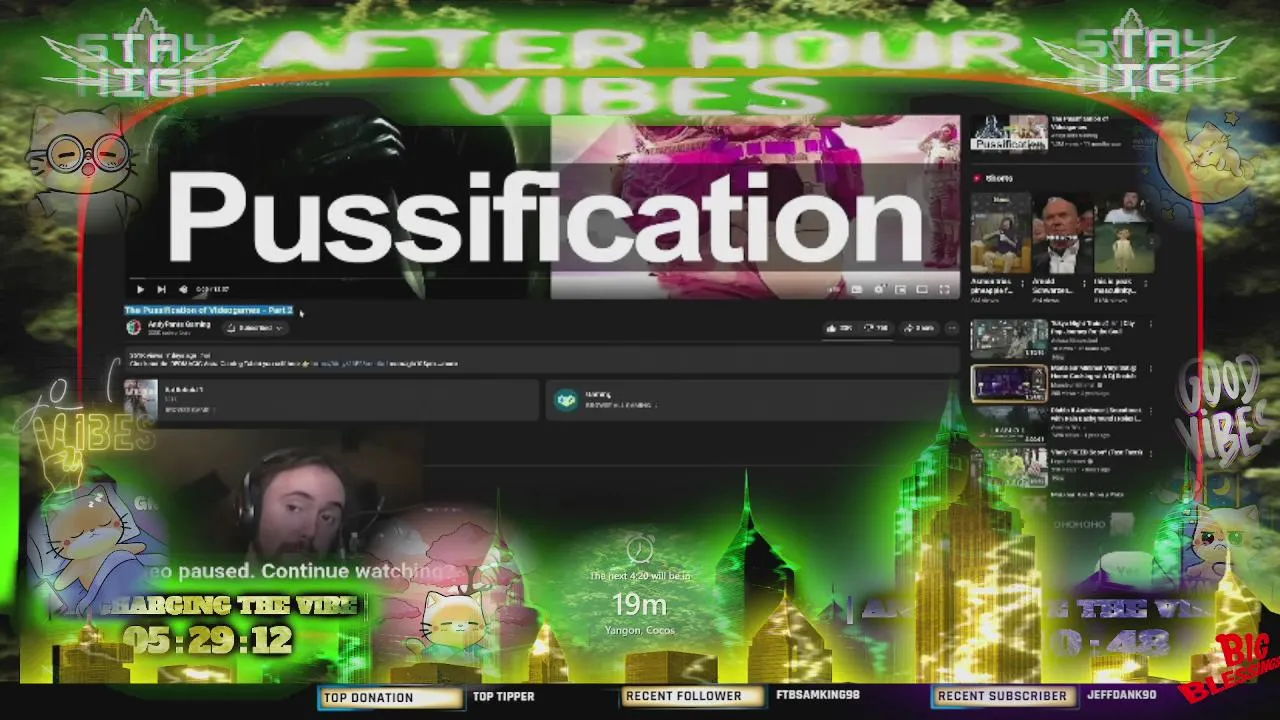Select the RECENT SUBSCRIBER label
Image resolution: width=1280 pixels, height=720 pixels.
click(1002, 696)
